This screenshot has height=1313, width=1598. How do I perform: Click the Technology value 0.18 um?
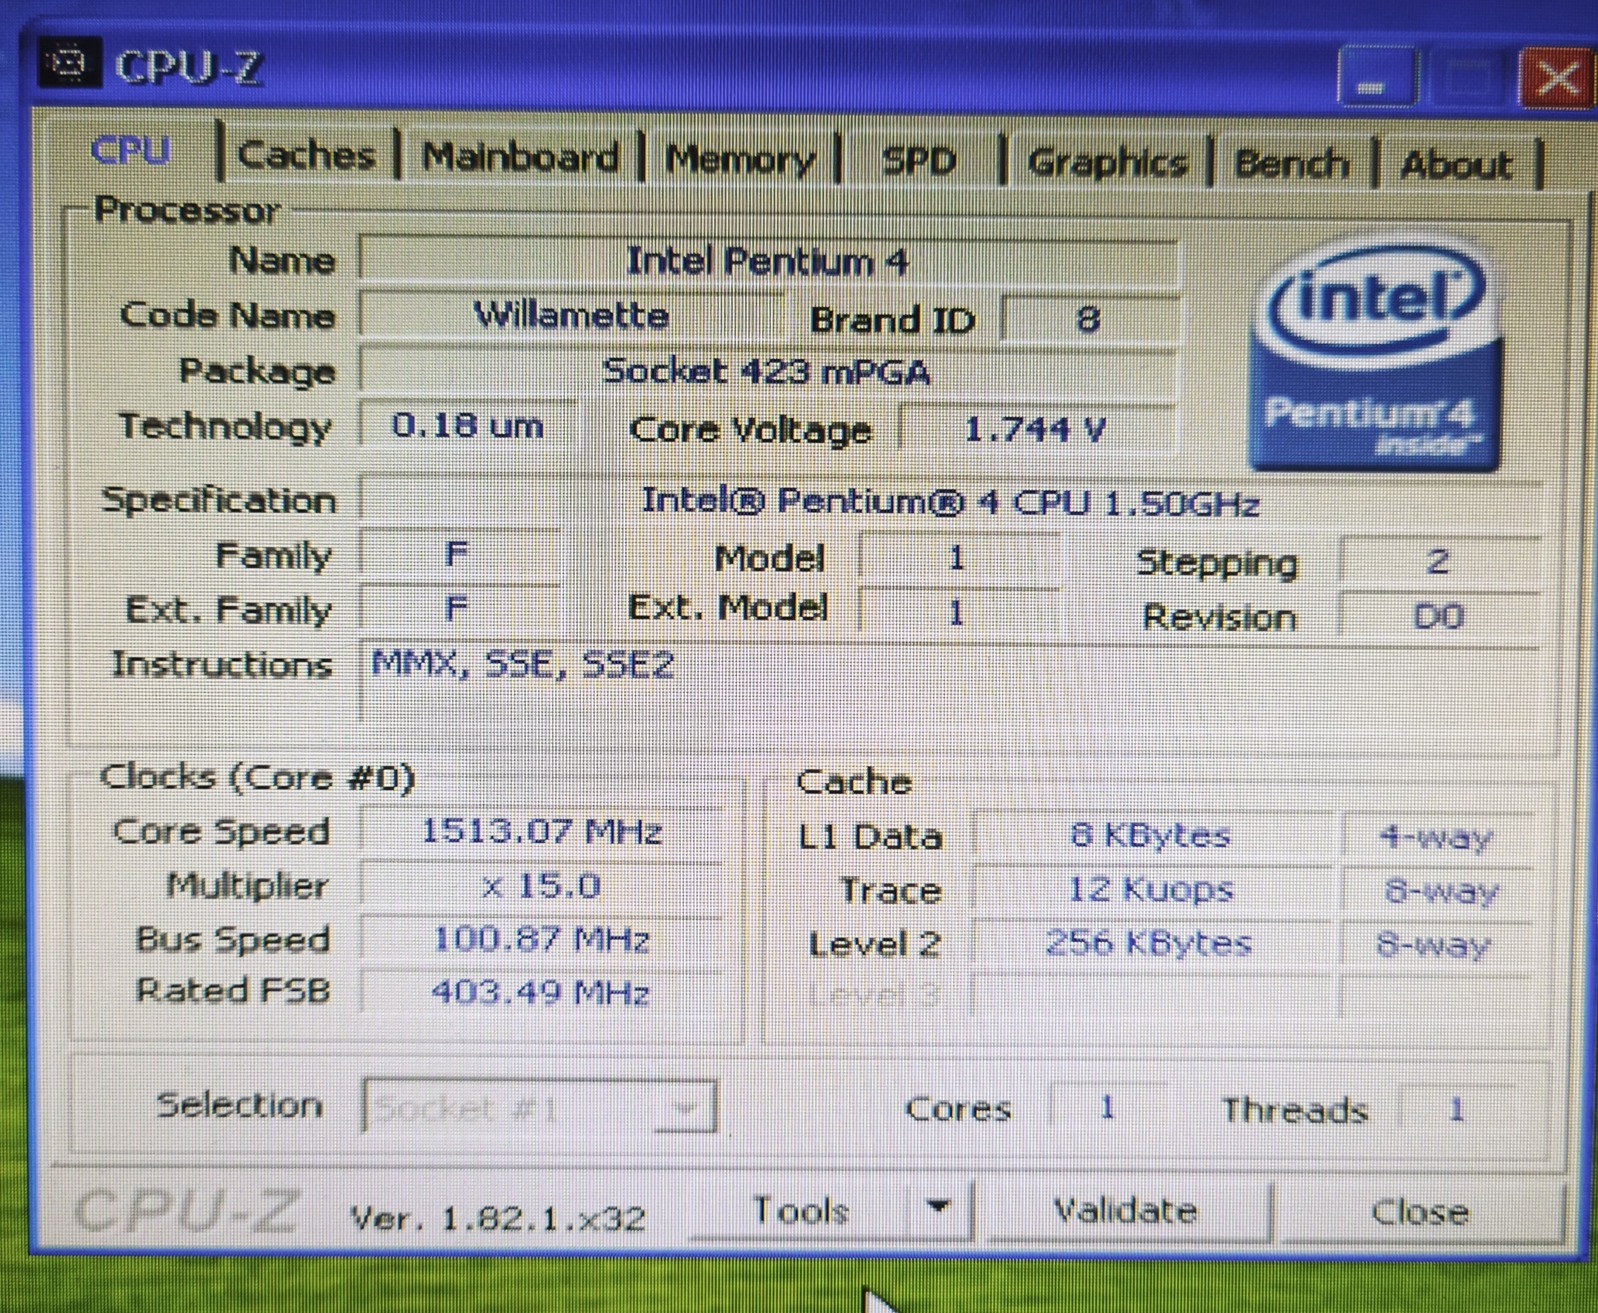coord(468,426)
